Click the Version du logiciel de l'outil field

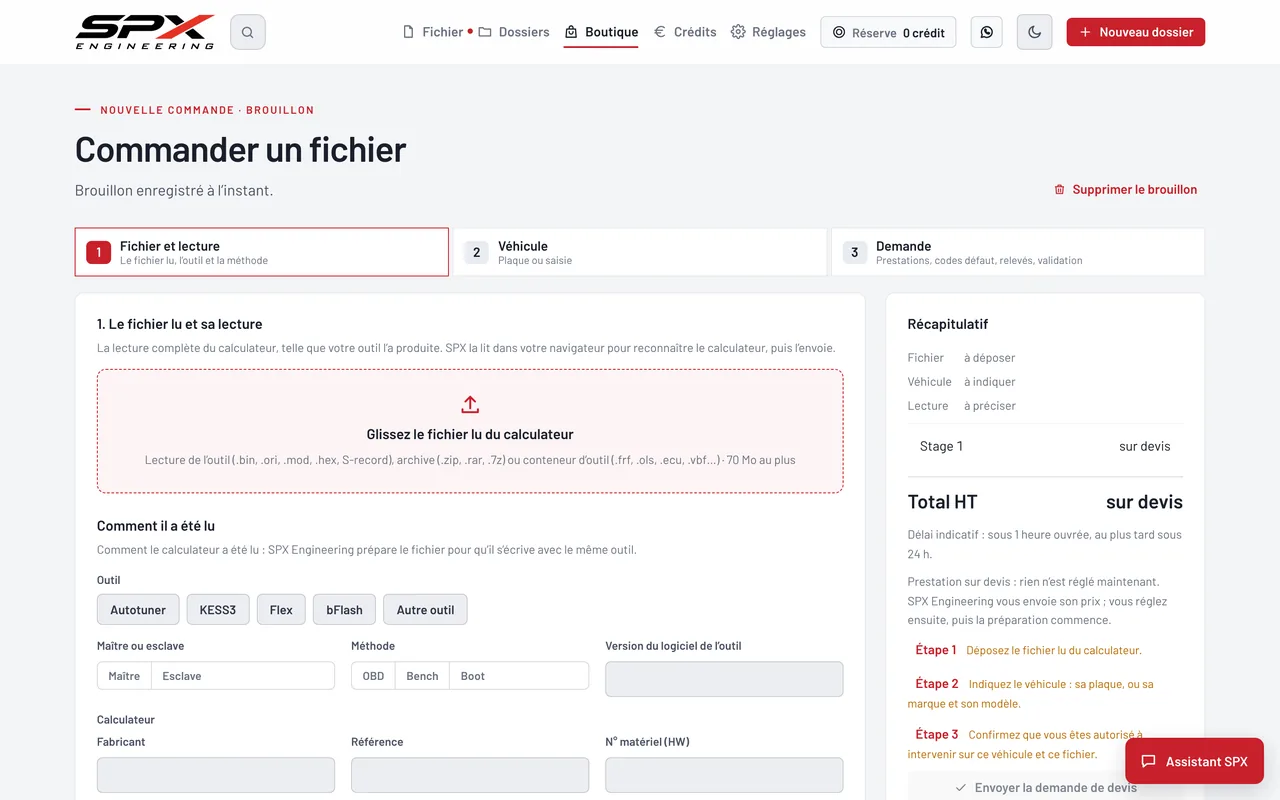(x=724, y=679)
